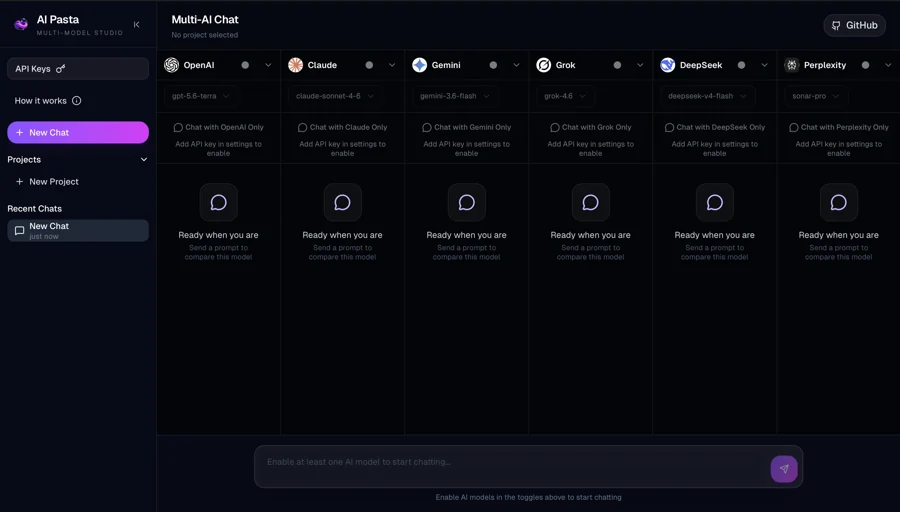Open the gpt-5.6-terra model dropdown
The width and height of the screenshot is (900, 512).
point(200,96)
